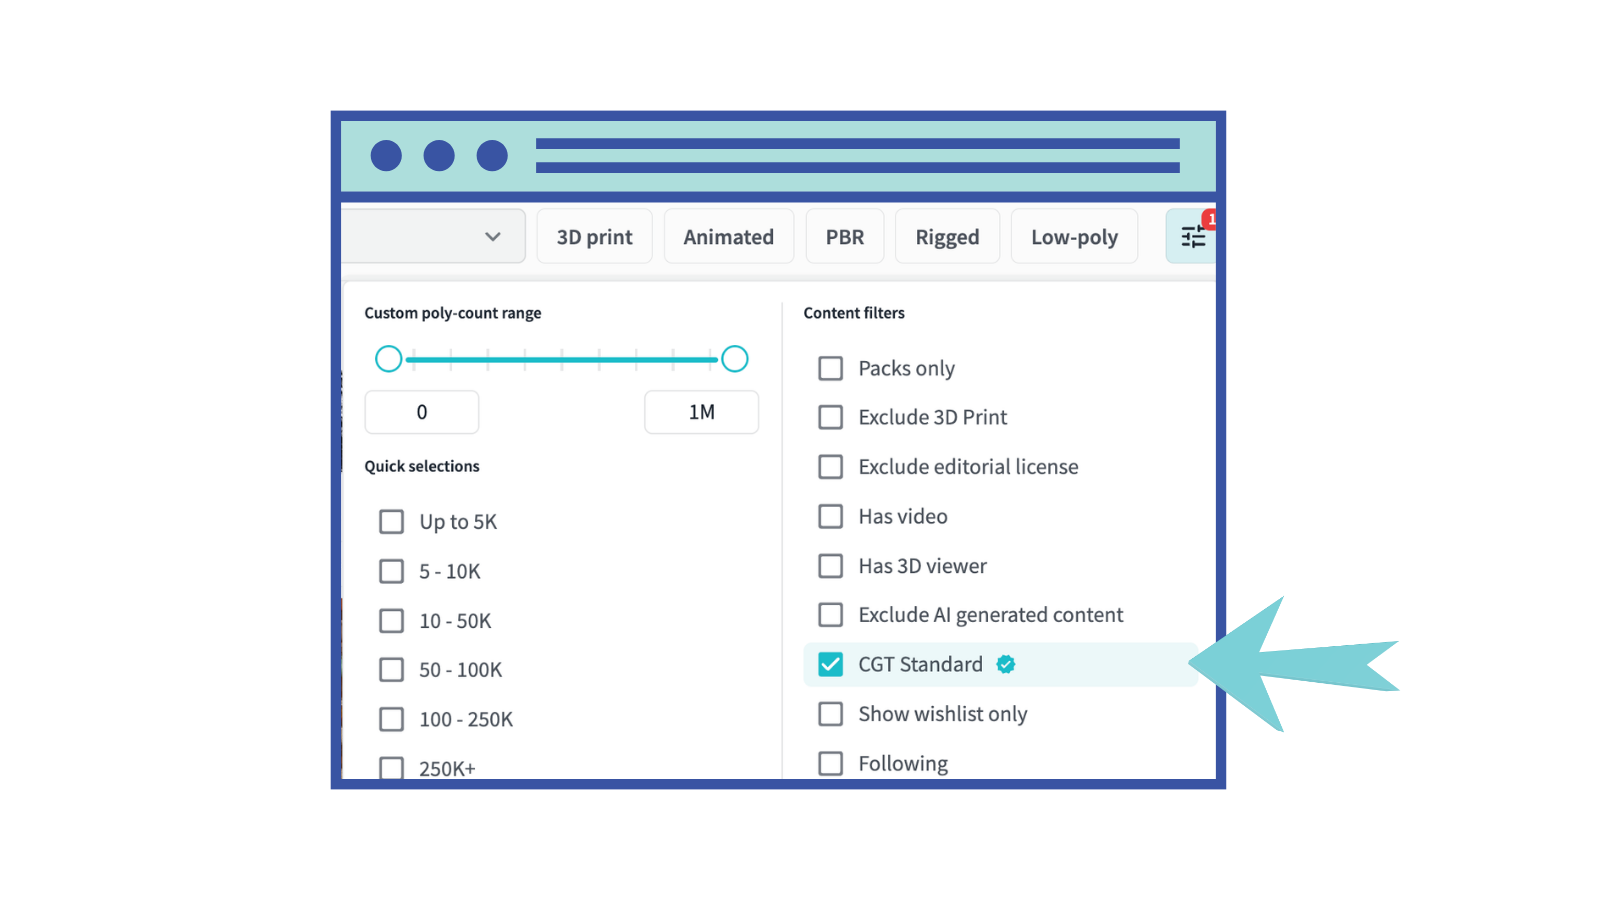Click the right poly-count slider handle
This screenshot has height=900, width=1600.
click(x=735, y=359)
